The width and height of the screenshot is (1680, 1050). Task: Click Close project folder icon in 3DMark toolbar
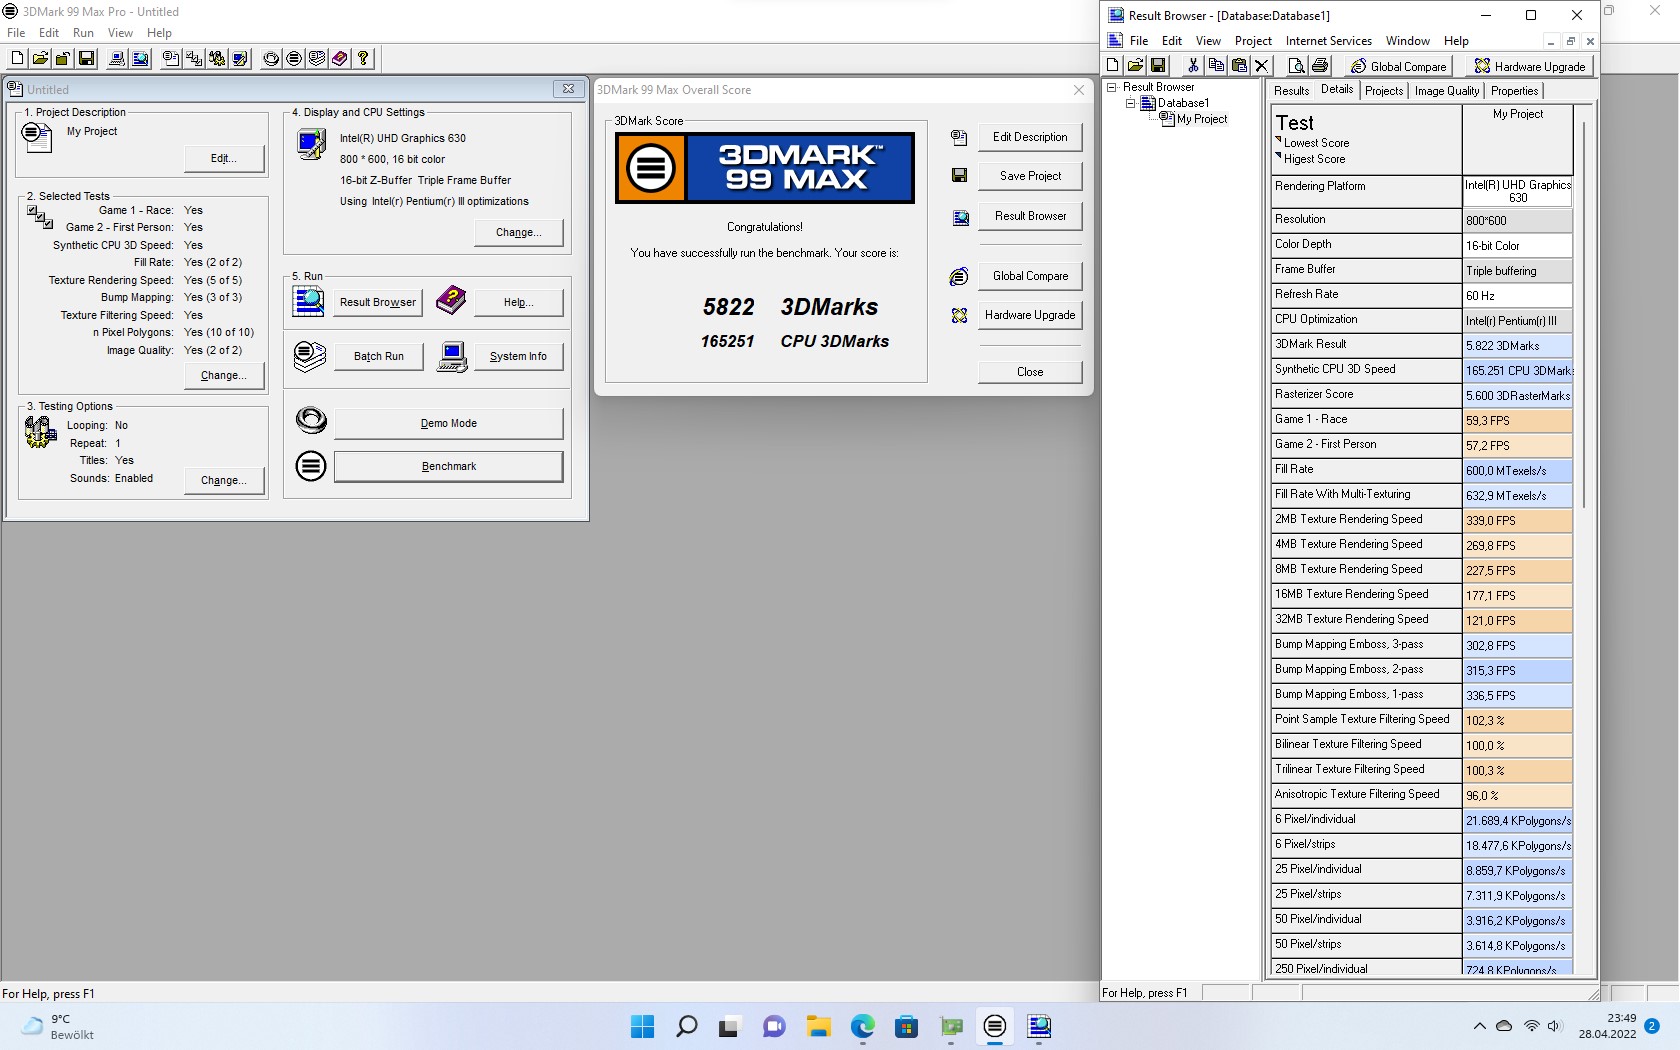[63, 59]
